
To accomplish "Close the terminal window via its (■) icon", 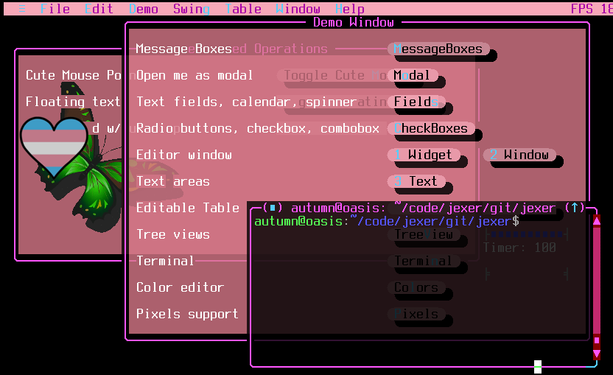I will coord(272,208).
